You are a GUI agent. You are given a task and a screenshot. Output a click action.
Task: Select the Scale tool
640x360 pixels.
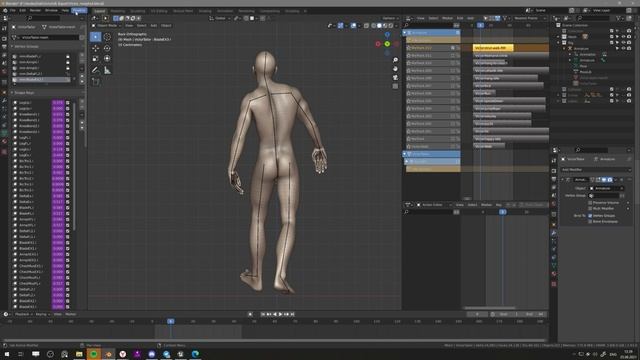pos(96,59)
